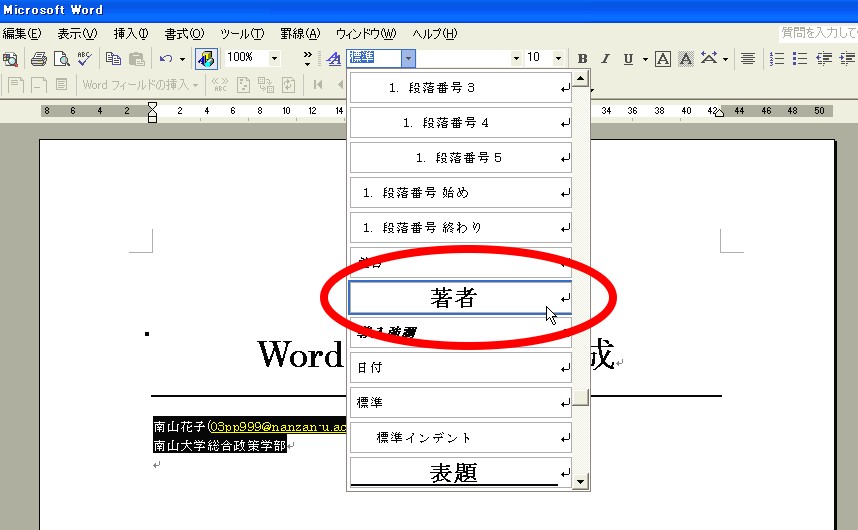858x530 pixels.
Task: Open the underline style dropdown arrow
Action: (x=645, y=59)
